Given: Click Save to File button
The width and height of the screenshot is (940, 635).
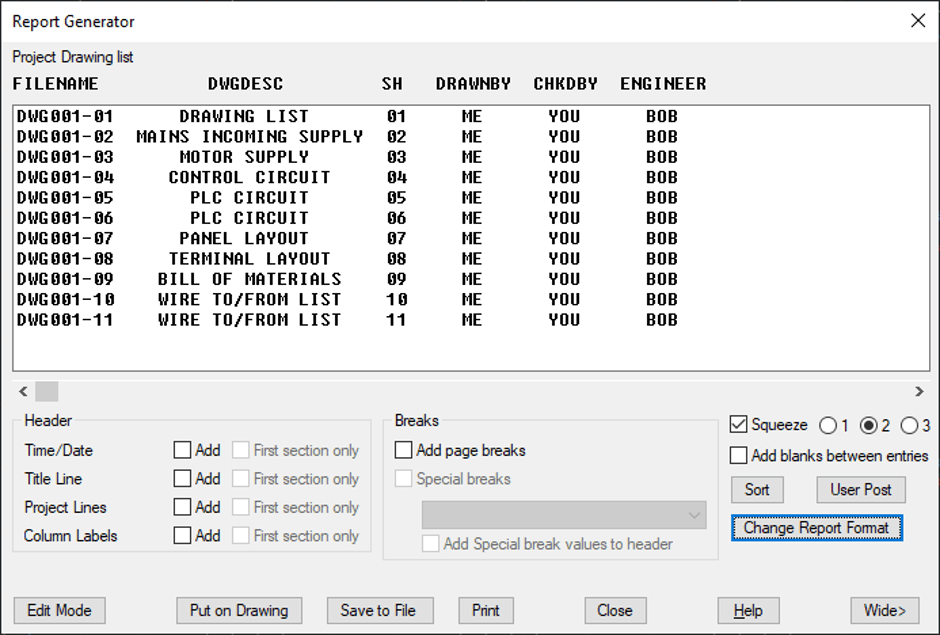Looking at the screenshot, I should click(x=380, y=610).
